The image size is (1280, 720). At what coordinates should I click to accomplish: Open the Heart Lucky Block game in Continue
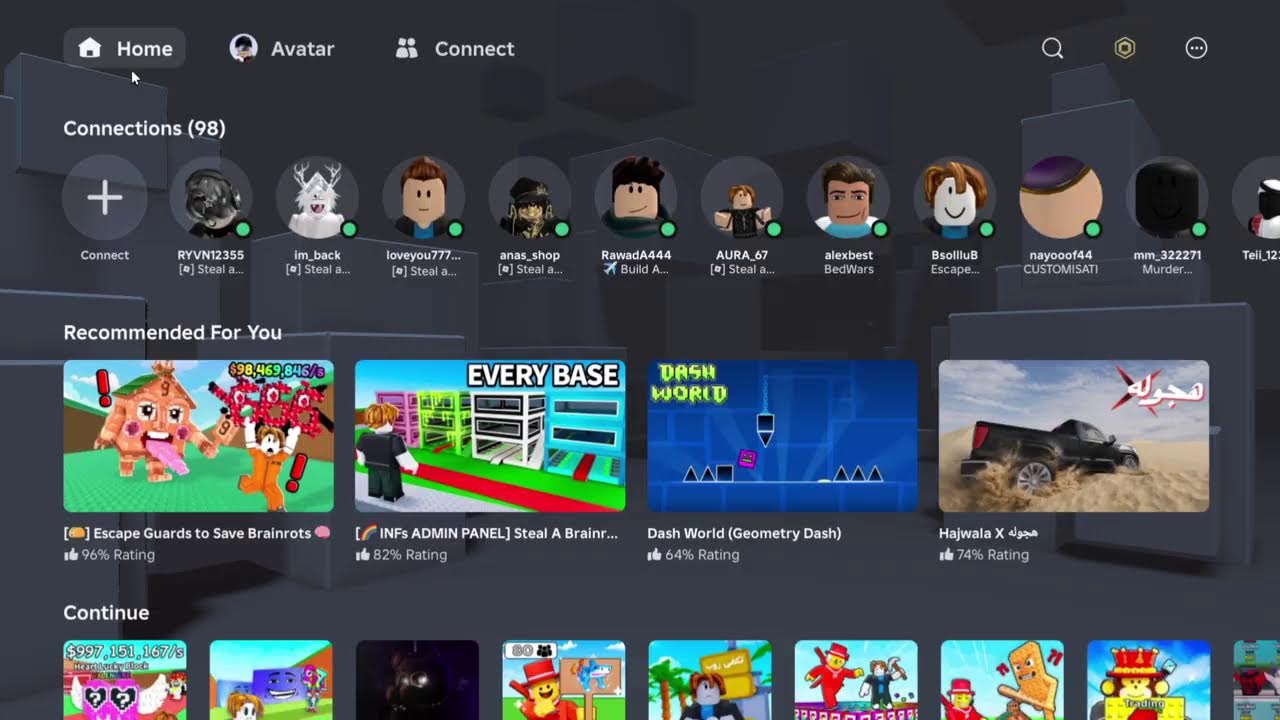pyautogui.click(x=125, y=680)
